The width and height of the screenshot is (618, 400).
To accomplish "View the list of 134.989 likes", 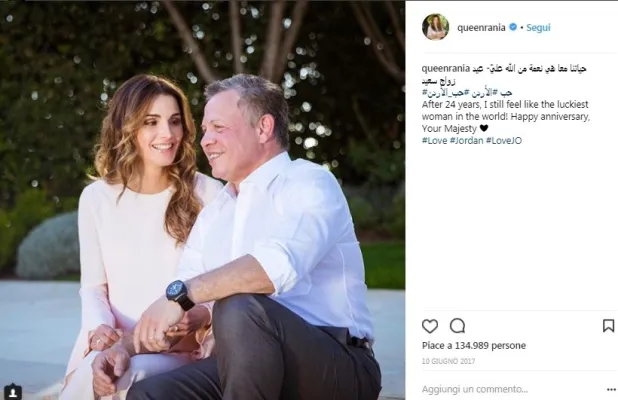I will click(x=474, y=346).
